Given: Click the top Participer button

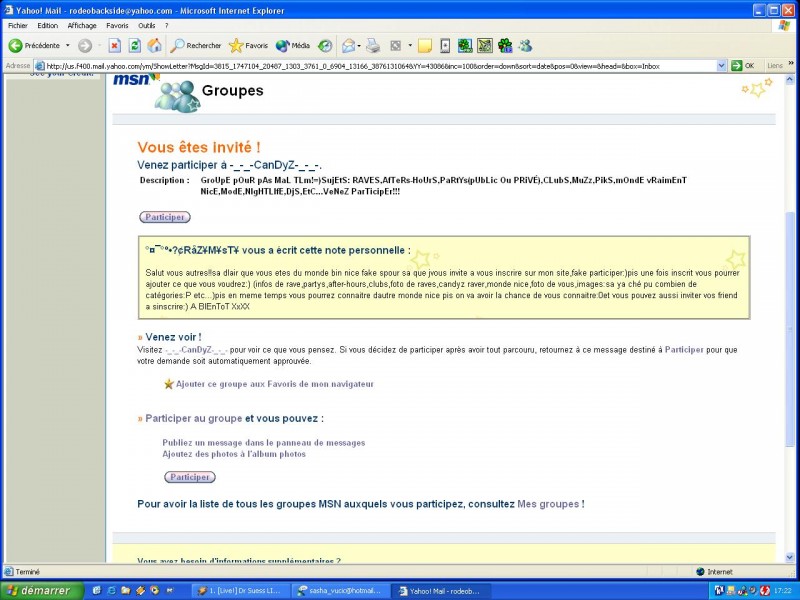Looking at the screenshot, I should tap(165, 217).
